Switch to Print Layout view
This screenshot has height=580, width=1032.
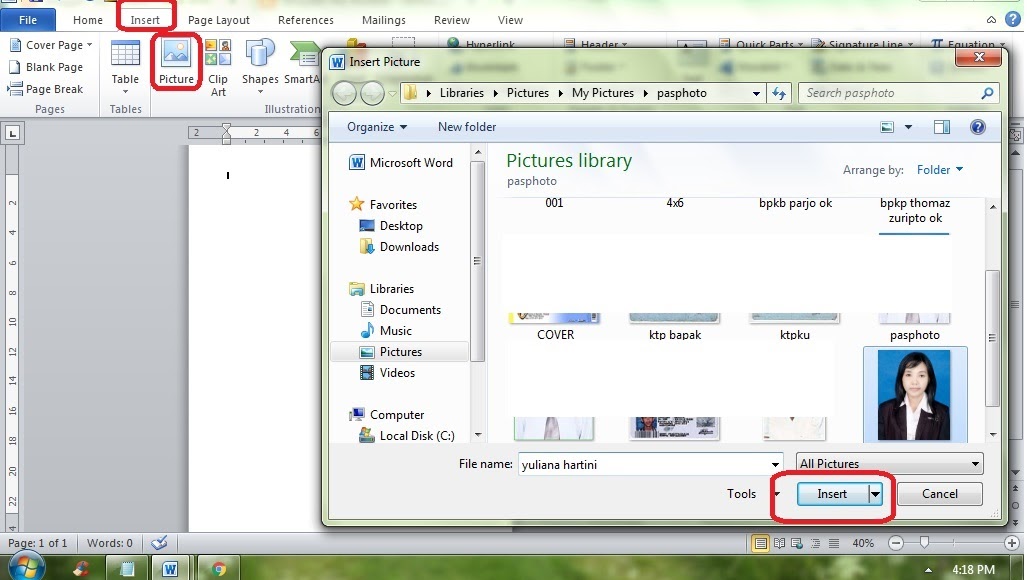point(760,543)
